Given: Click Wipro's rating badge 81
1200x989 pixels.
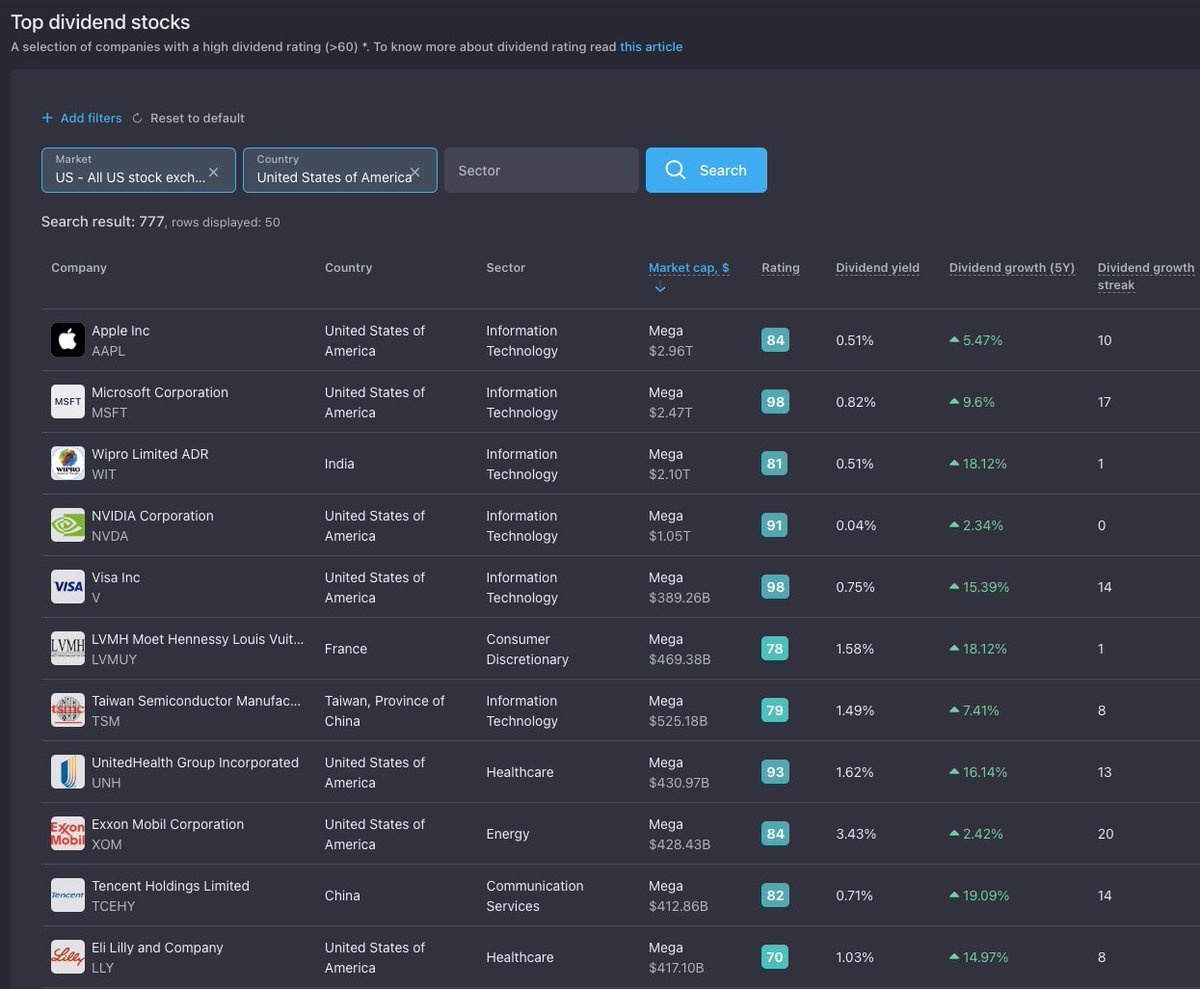Looking at the screenshot, I should point(775,464).
